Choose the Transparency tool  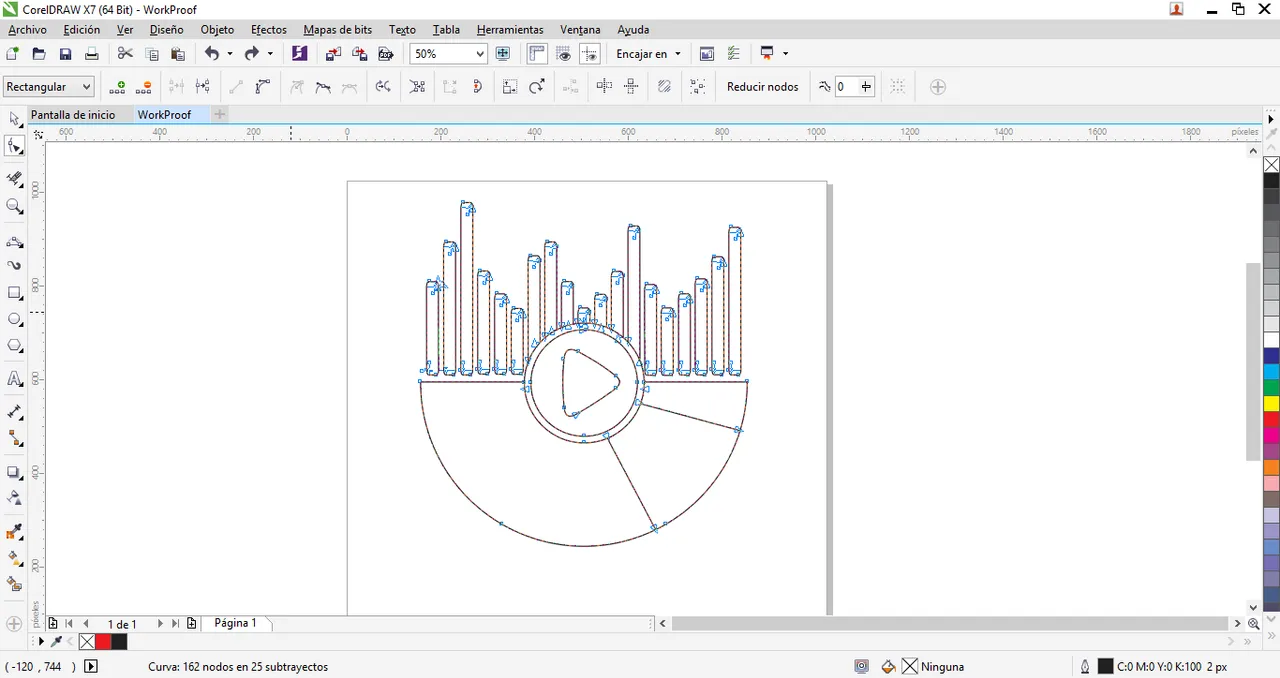(14, 497)
